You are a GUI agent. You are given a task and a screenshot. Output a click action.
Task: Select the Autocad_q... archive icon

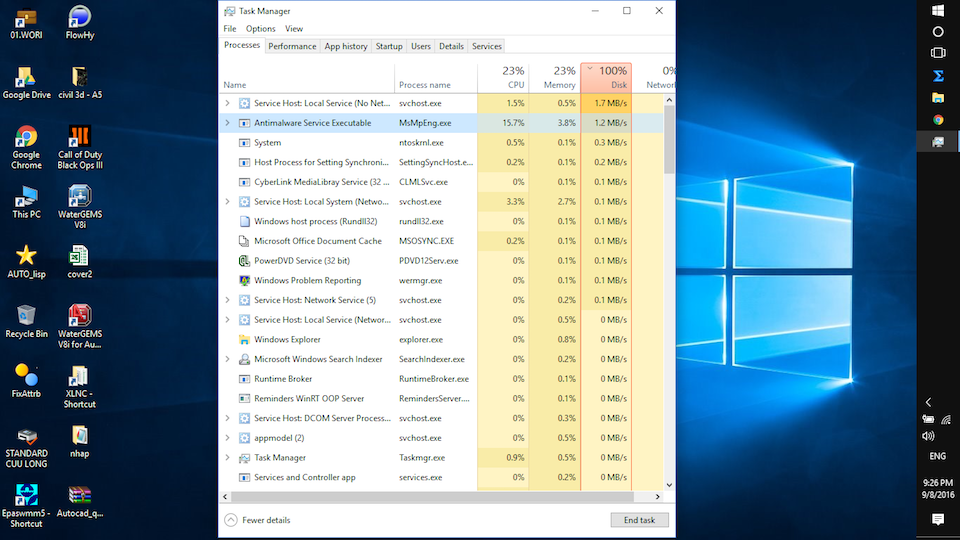click(x=80, y=501)
